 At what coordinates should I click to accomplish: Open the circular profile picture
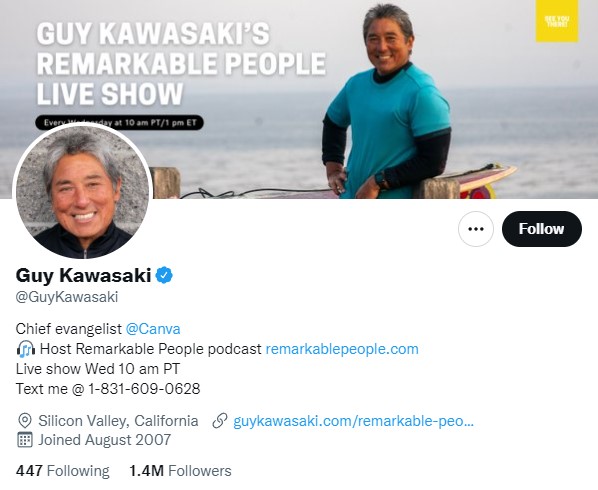(x=83, y=191)
